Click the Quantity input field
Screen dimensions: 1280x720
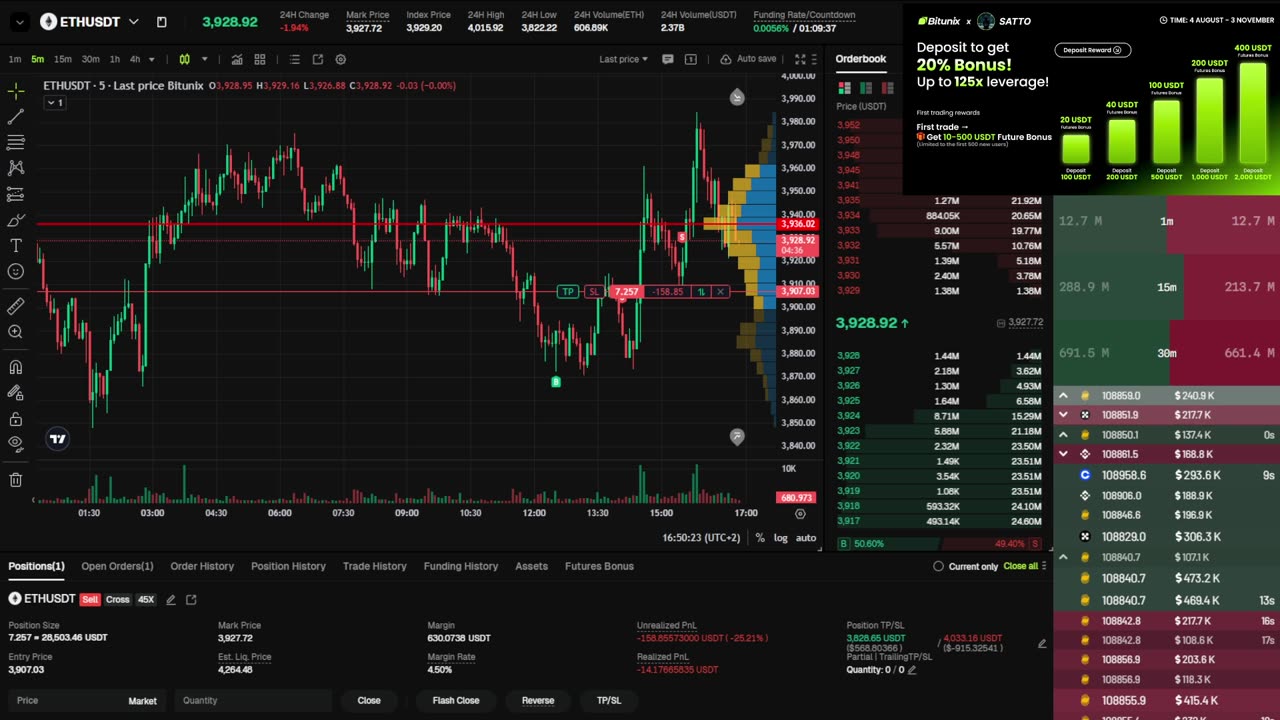coord(253,700)
